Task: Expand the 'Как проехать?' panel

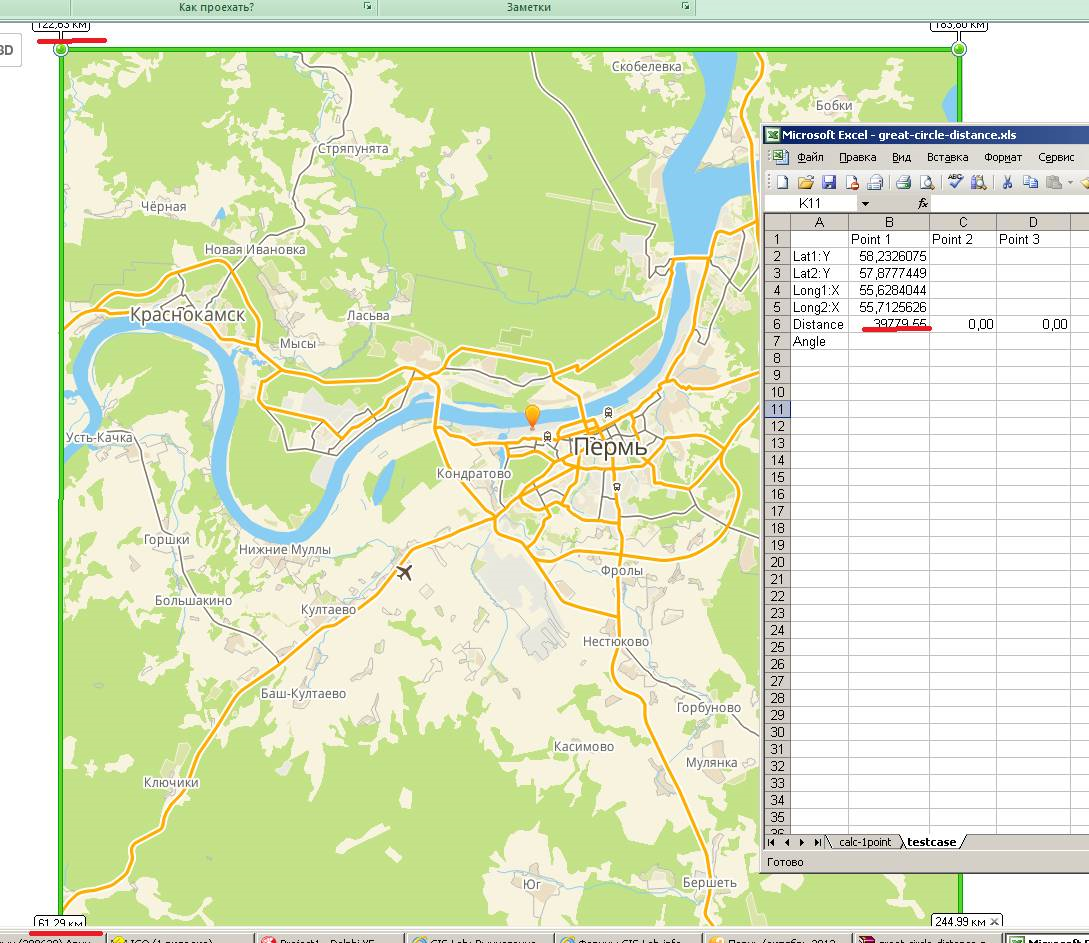Action: [x=367, y=7]
